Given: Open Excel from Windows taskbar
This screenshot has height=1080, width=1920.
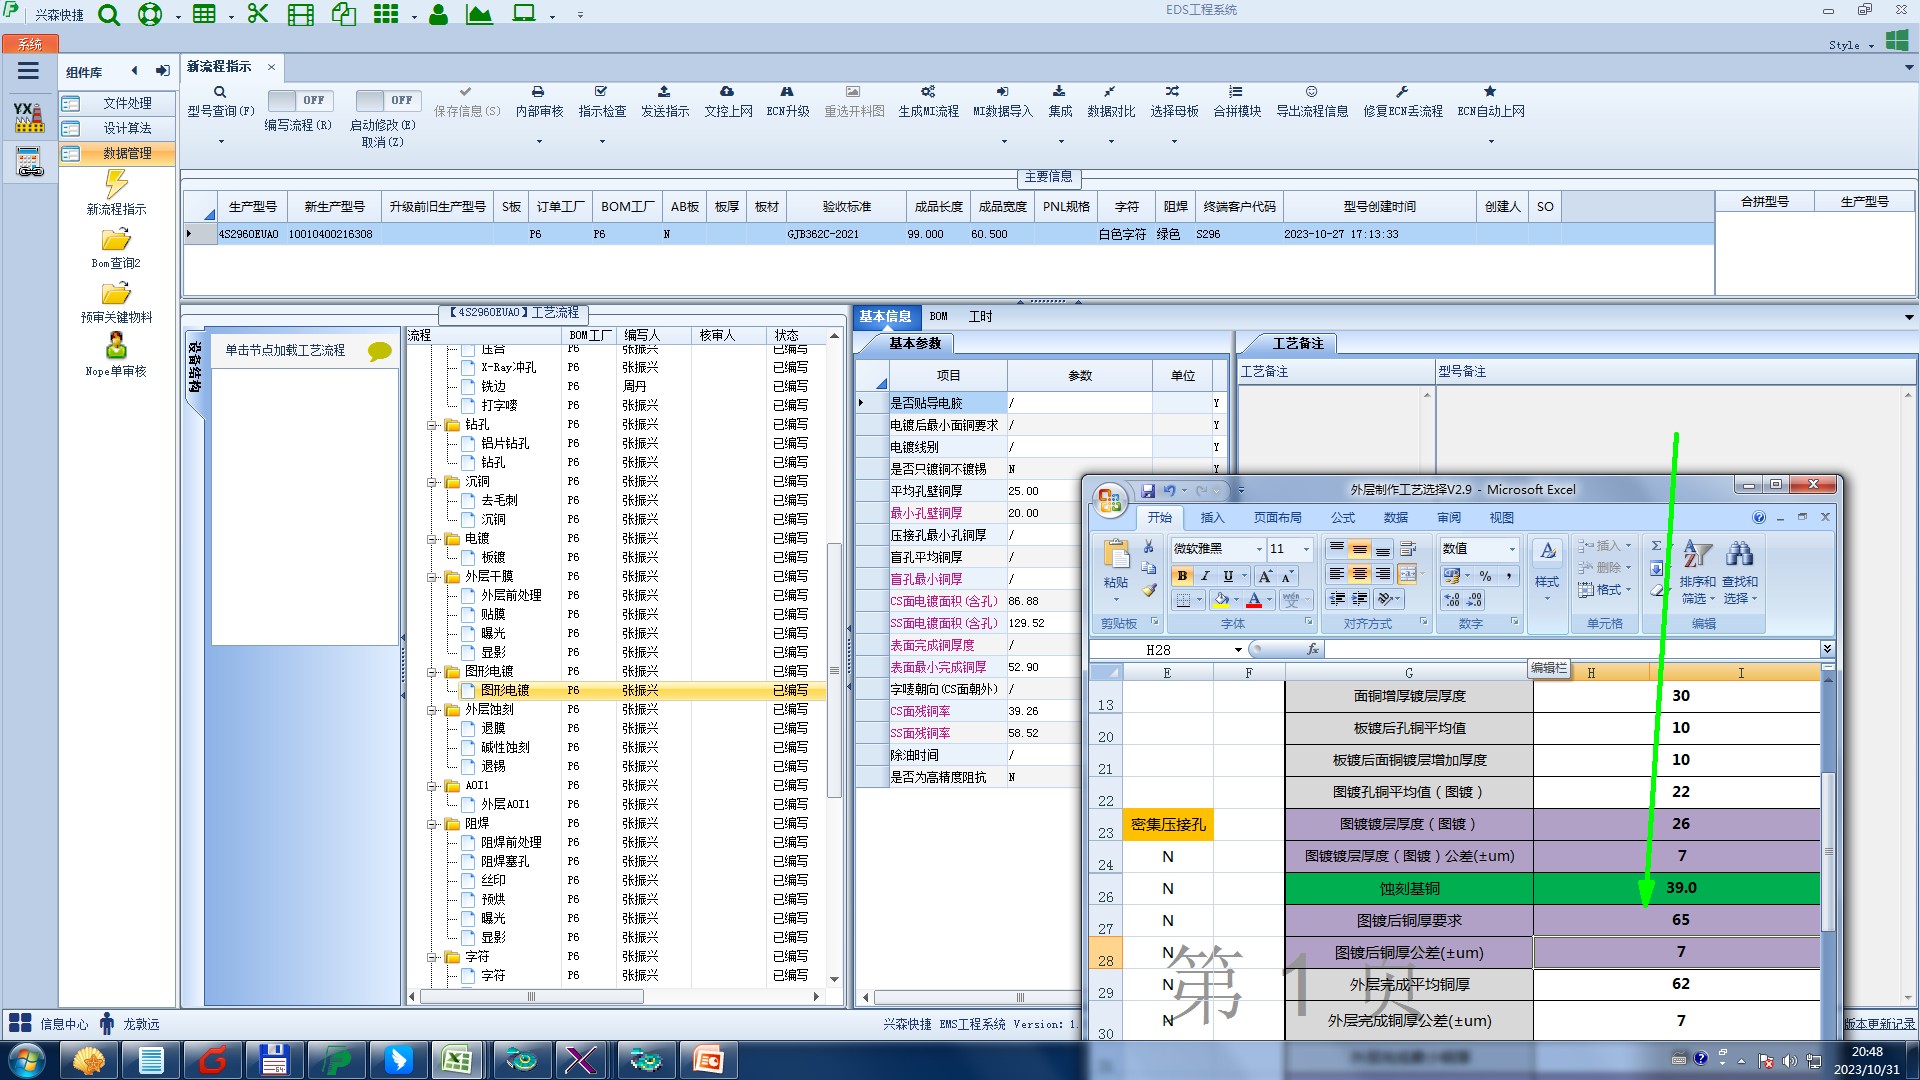Looking at the screenshot, I should (x=457, y=1060).
